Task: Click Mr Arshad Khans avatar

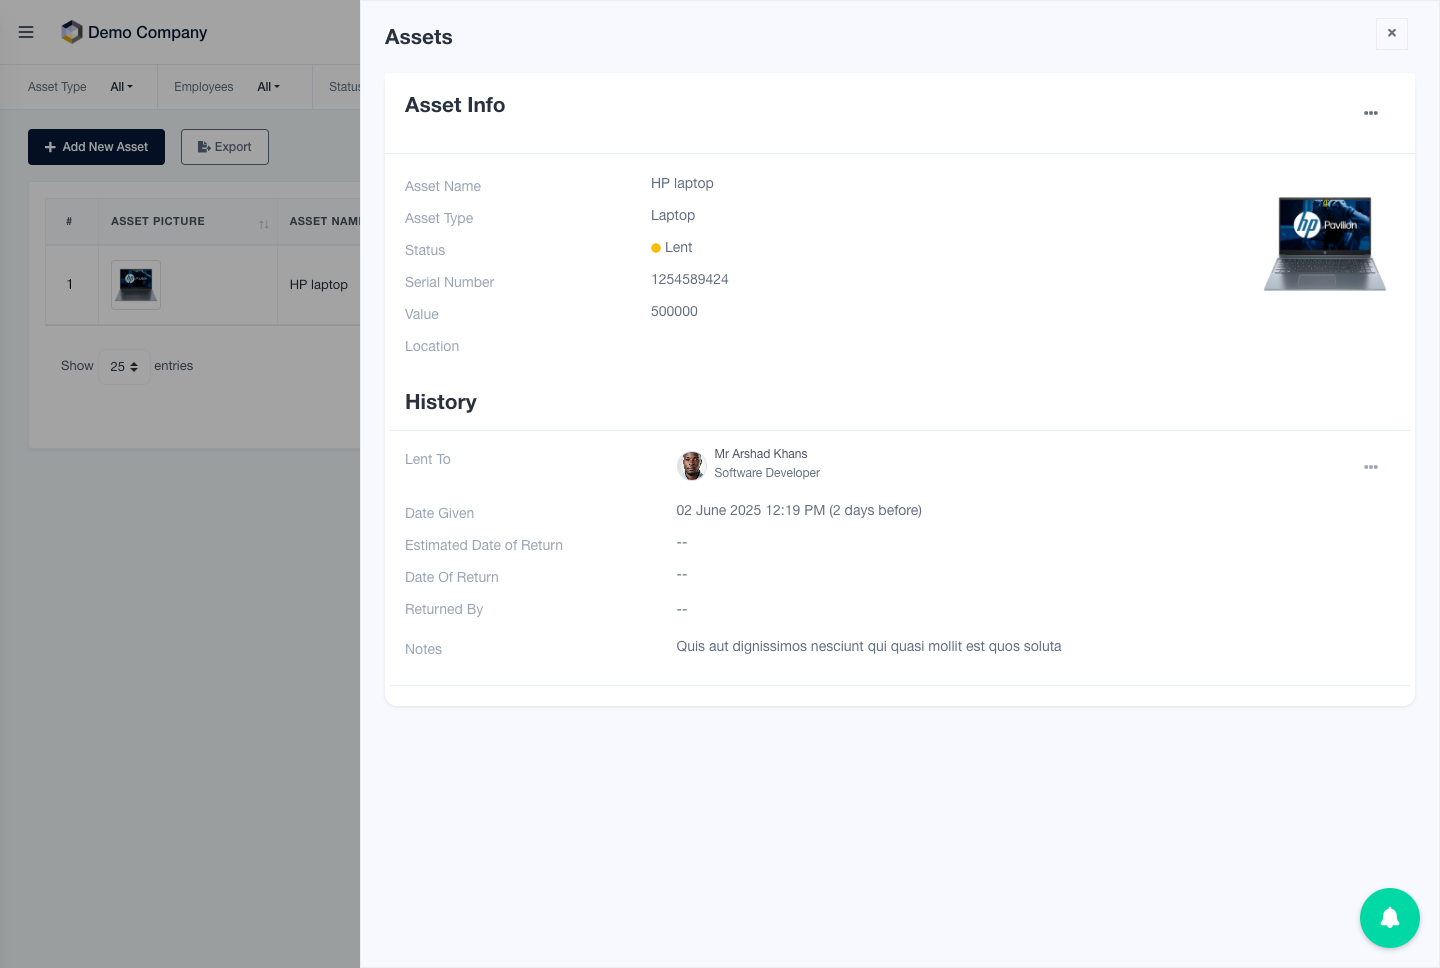Action: [691, 465]
